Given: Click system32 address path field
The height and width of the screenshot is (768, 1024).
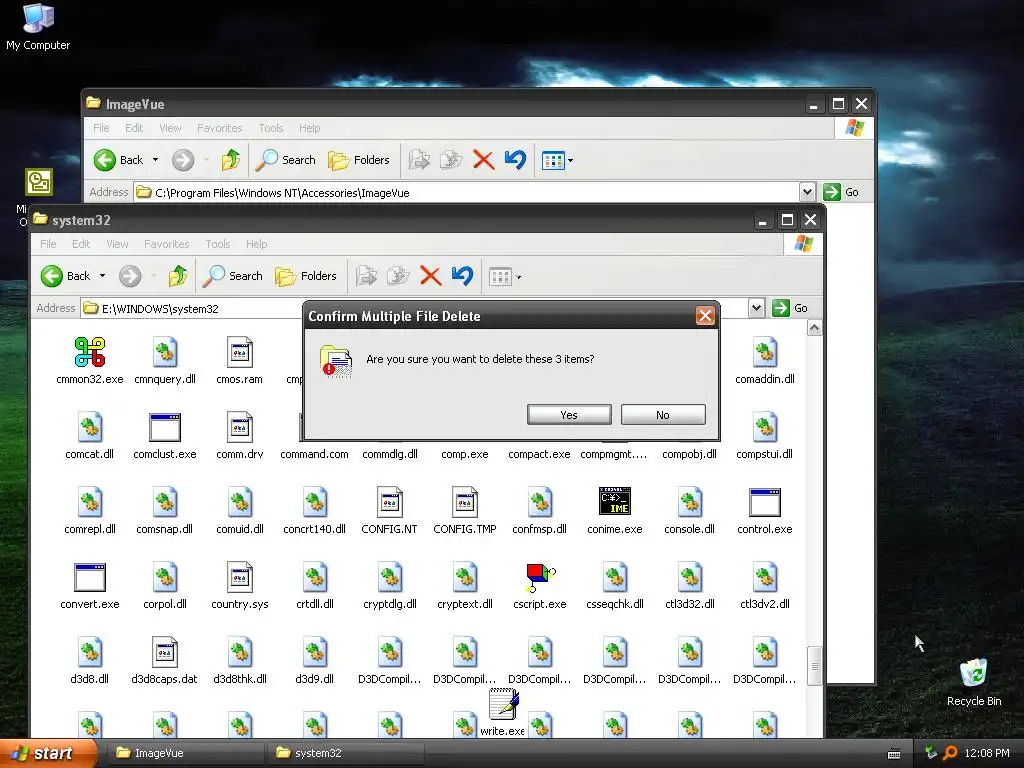Looking at the screenshot, I should coord(415,308).
